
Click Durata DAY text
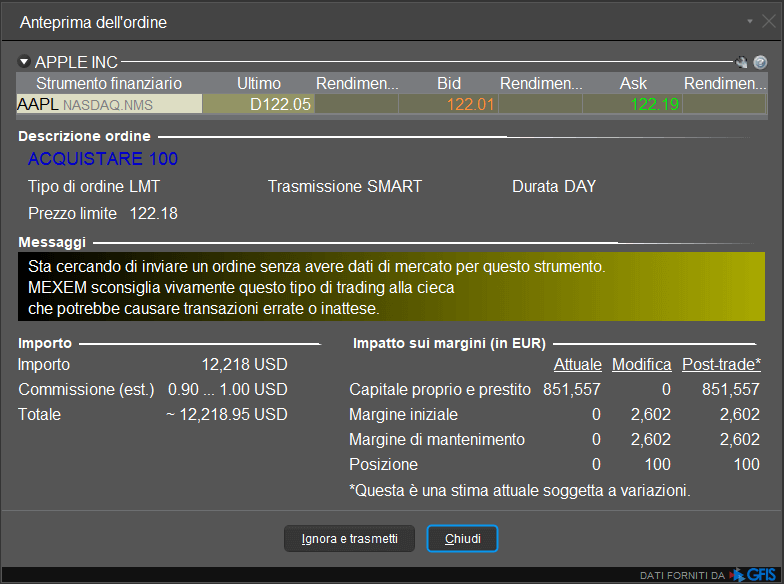[554, 186]
